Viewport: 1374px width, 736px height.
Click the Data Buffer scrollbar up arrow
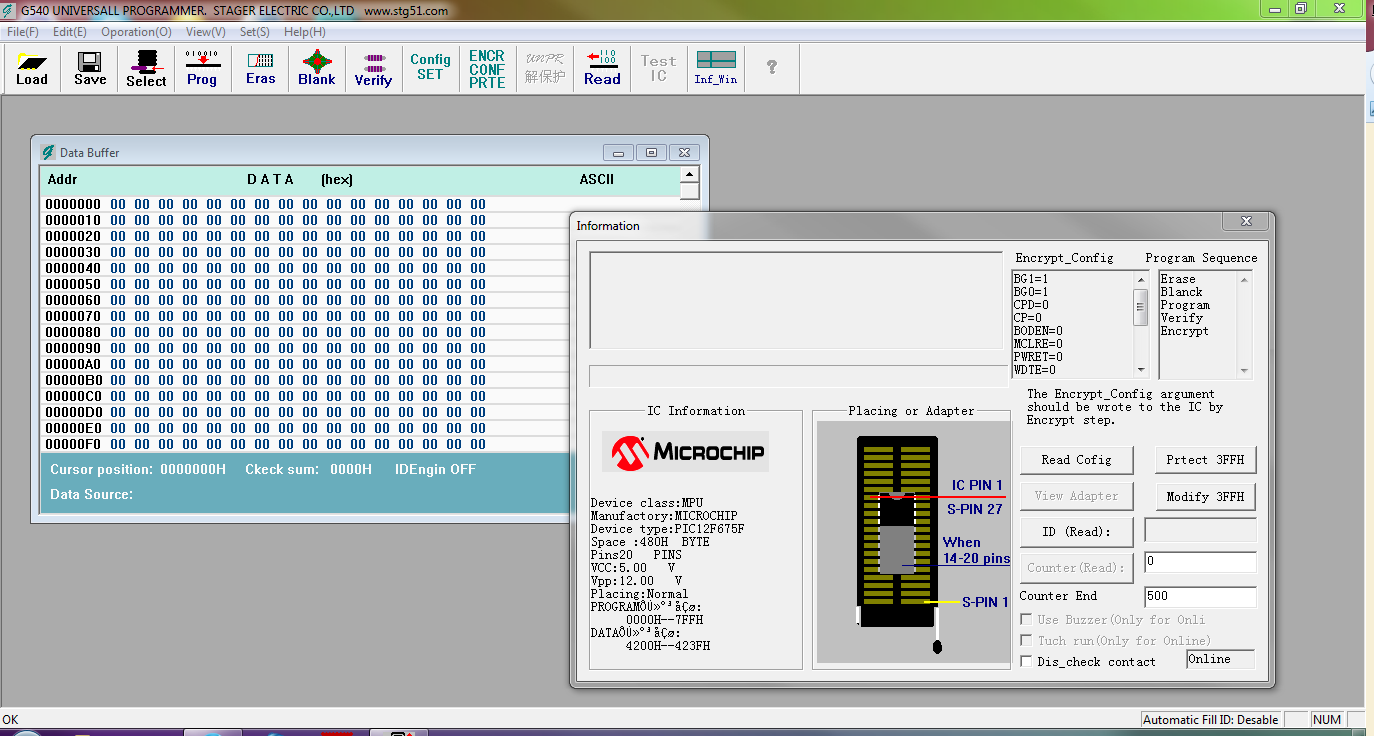click(689, 176)
